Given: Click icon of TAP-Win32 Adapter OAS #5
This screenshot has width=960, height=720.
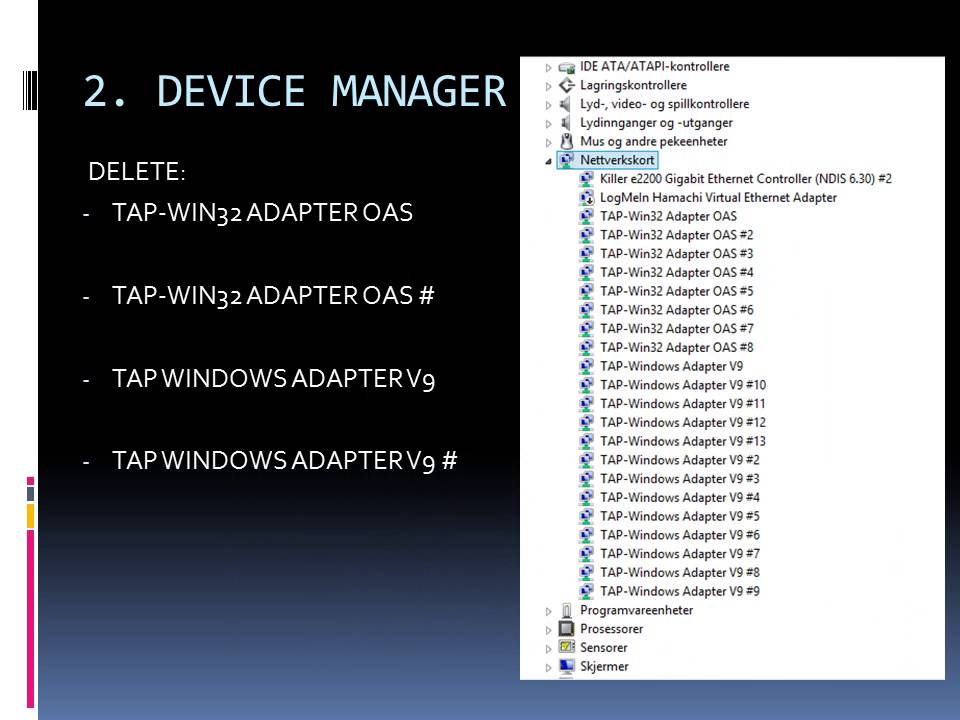Looking at the screenshot, I should (x=587, y=291).
